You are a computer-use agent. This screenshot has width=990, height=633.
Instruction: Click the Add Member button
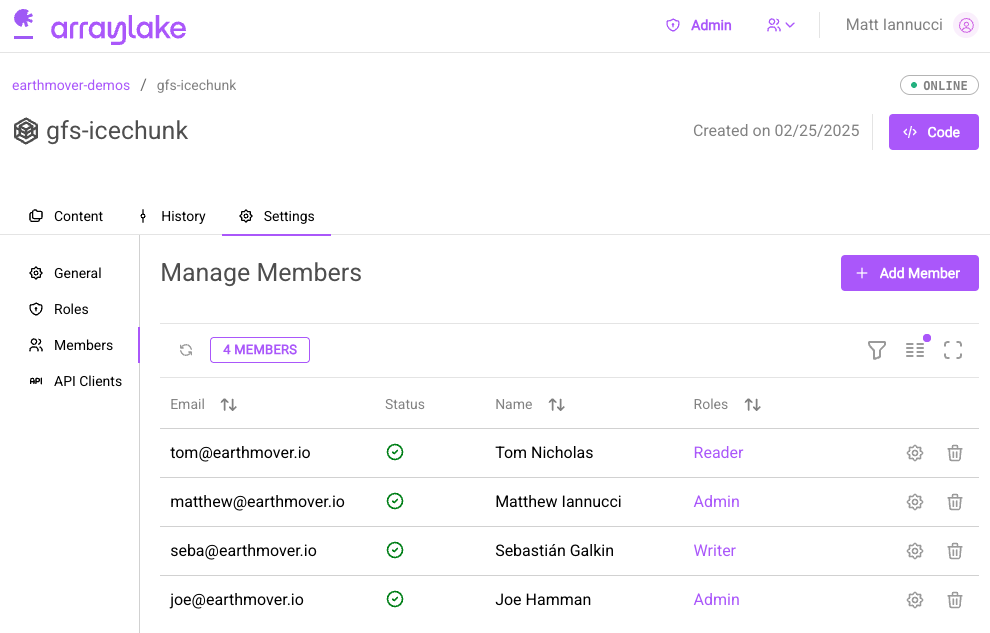click(910, 273)
